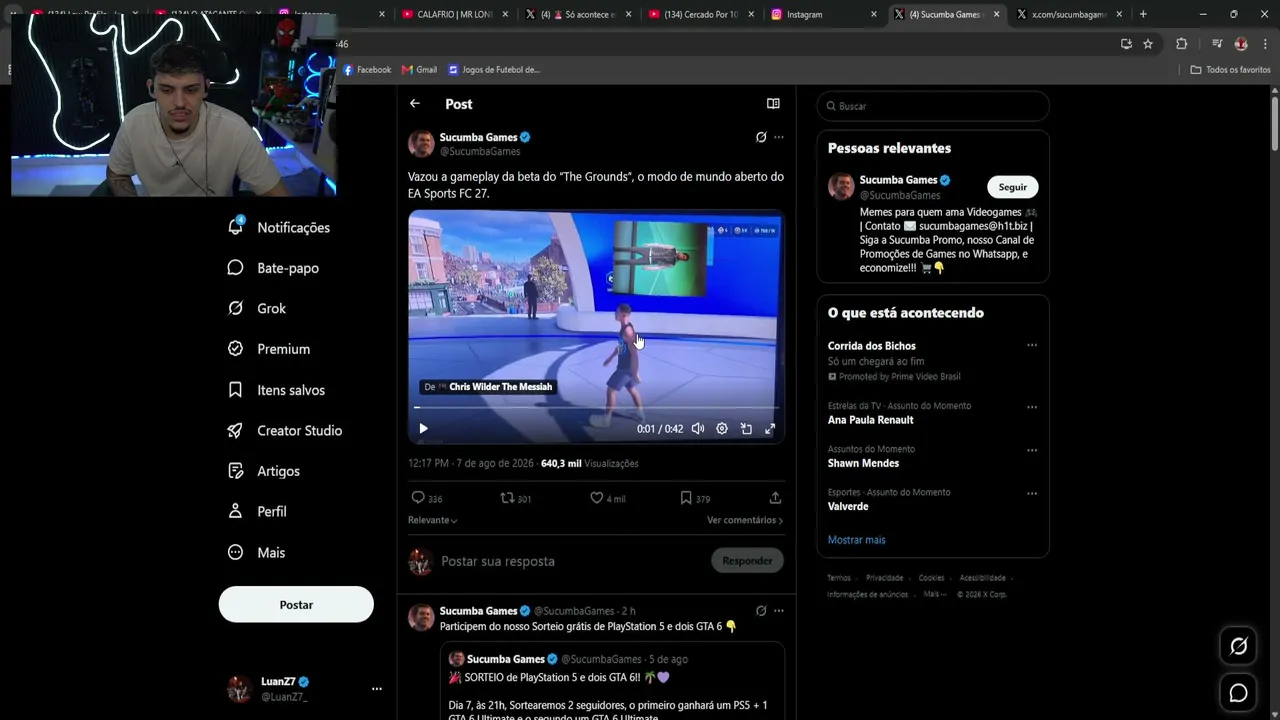Switch to the Instagram browser tab
The image size is (1280, 720).
(x=825, y=14)
